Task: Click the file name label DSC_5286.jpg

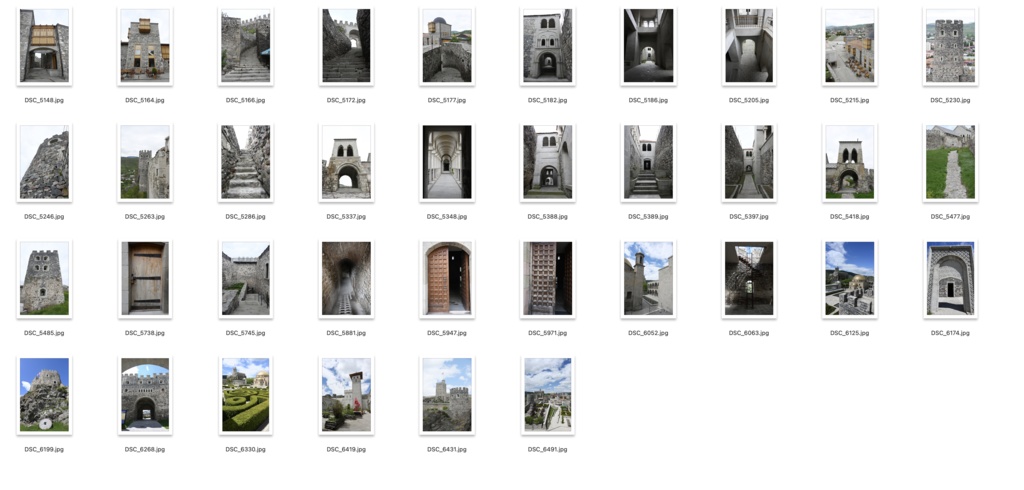Action: point(246,217)
